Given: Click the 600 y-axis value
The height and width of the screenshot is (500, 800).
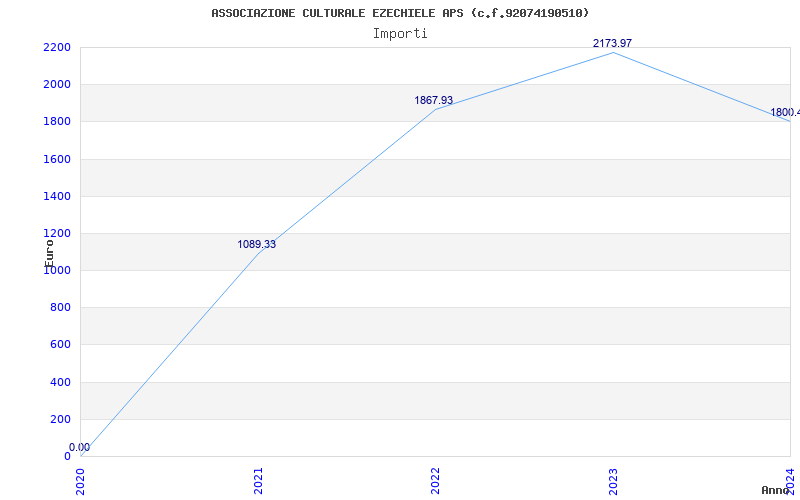Looking at the screenshot, I should (x=60, y=345).
